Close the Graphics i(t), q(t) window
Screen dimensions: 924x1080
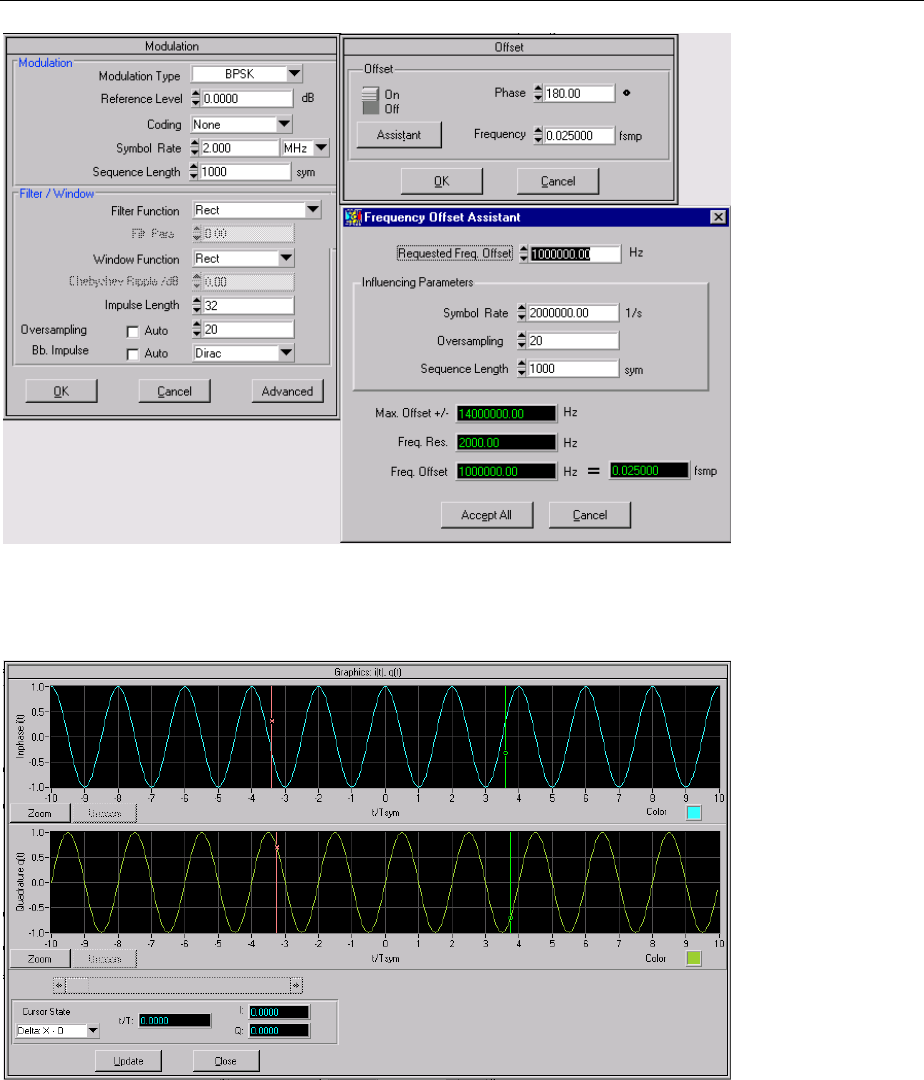point(226,1061)
